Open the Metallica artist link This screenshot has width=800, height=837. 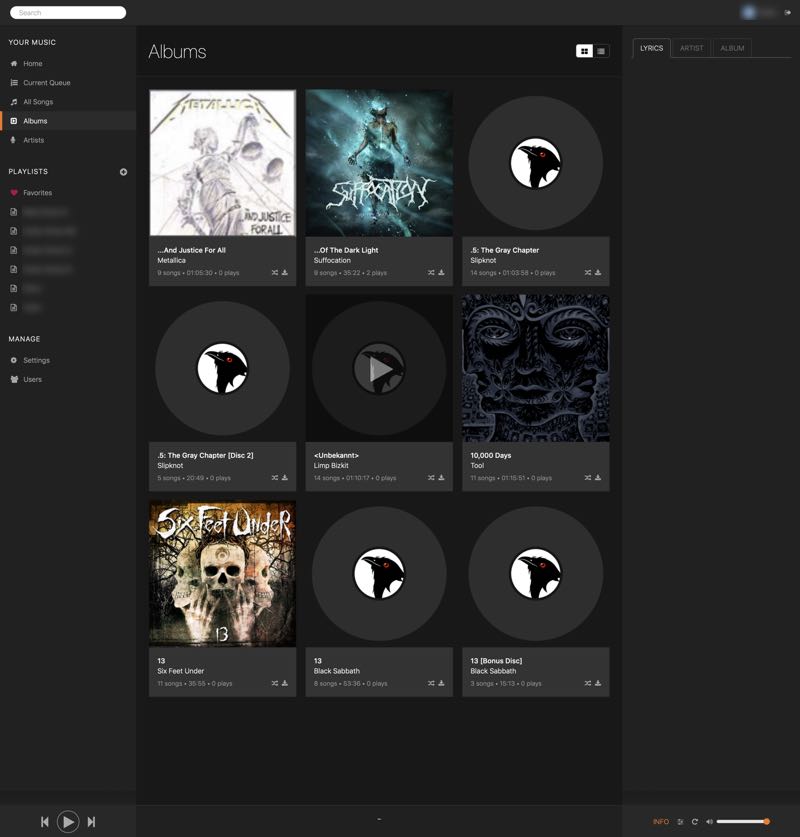(x=171, y=260)
